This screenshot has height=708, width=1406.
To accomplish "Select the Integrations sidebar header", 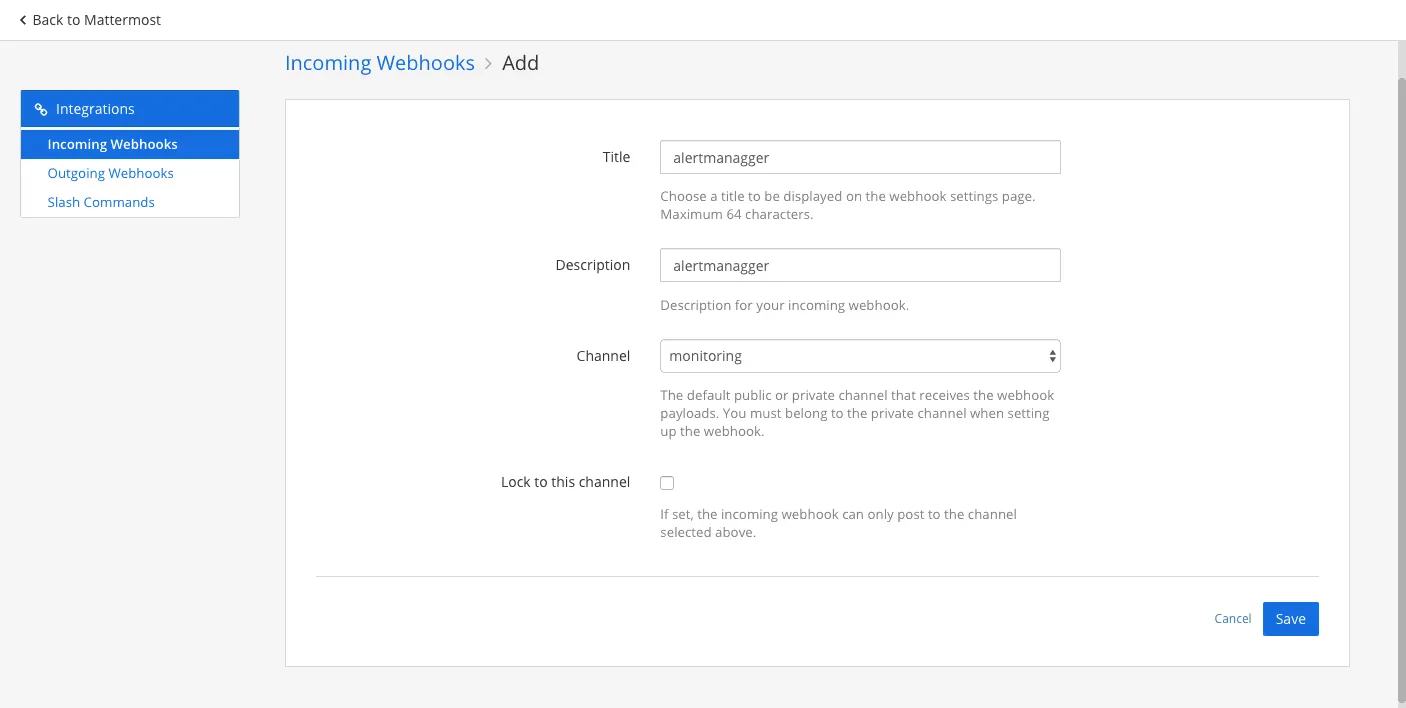I will pyautogui.click(x=130, y=109).
